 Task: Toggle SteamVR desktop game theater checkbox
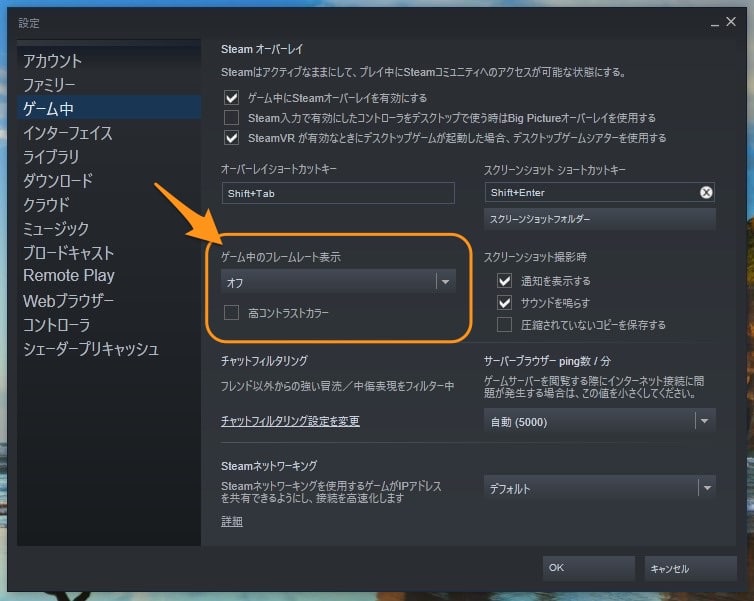point(232,138)
